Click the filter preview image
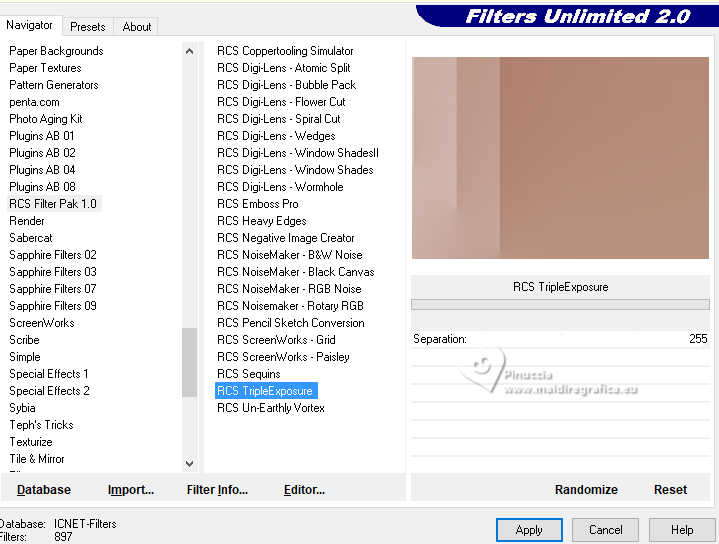This screenshot has height=544, width=719. click(560, 158)
